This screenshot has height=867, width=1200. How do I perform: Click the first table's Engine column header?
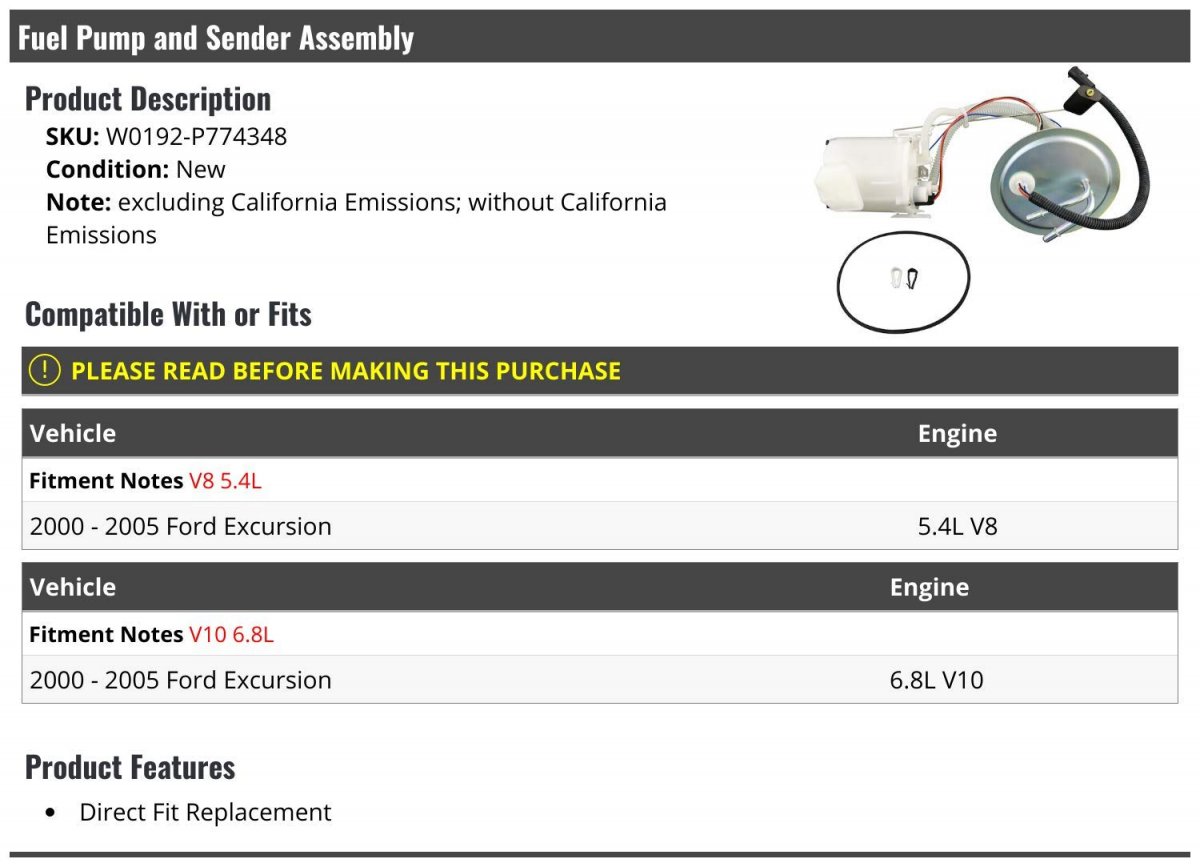click(x=957, y=433)
